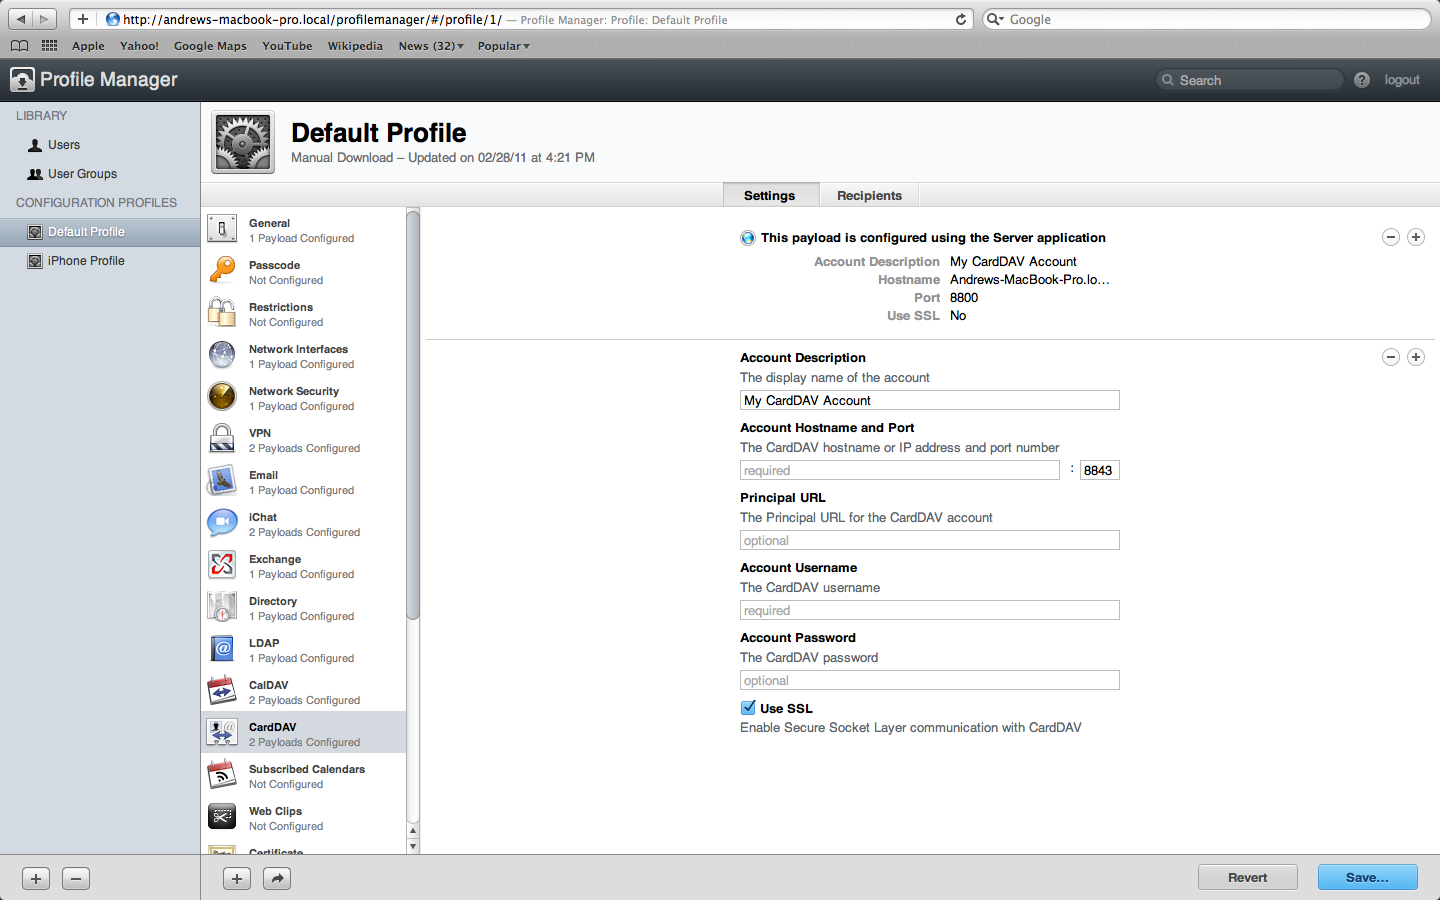Viewport: 1440px width, 900px height.
Task: Select the Directory payload icon
Action: (x=222, y=607)
